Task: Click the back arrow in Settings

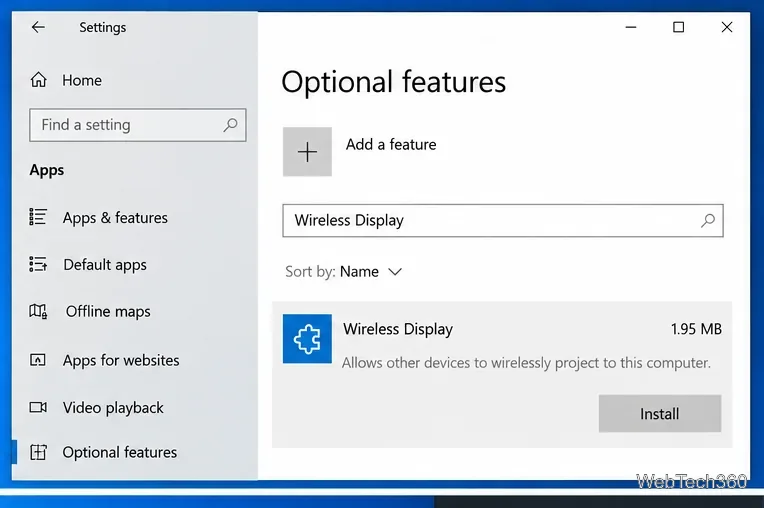Action: point(38,27)
